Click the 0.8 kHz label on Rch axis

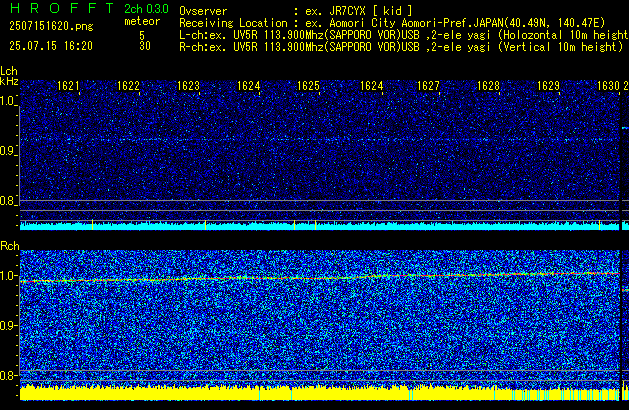tap(8, 375)
